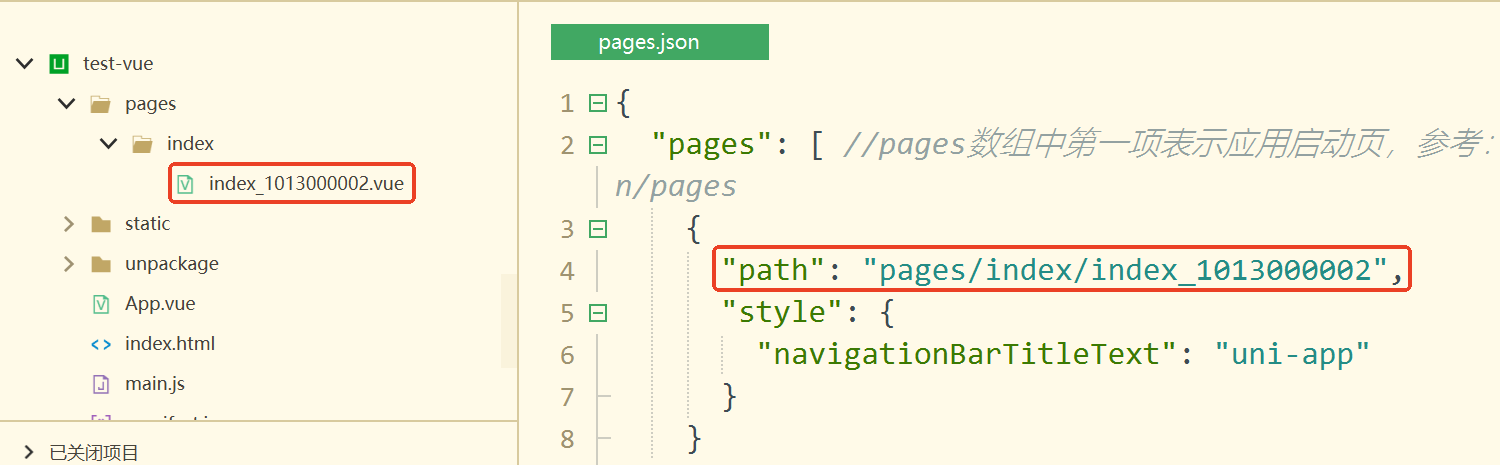The height and width of the screenshot is (465, 1500).
Task: Fold code block at line 1
Action: click(598, 103)
